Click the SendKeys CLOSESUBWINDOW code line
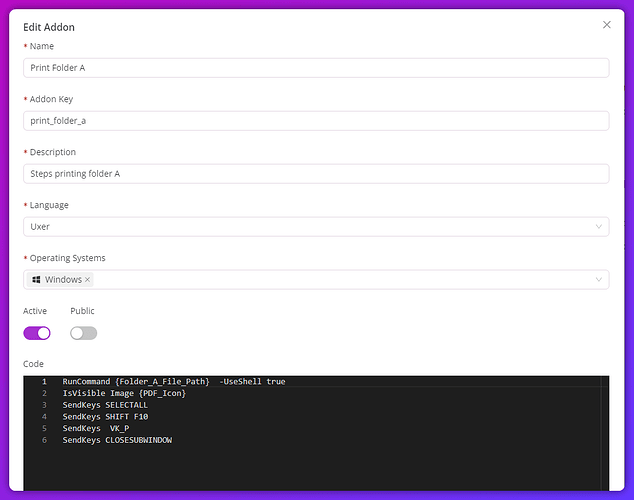This screenshot has height=500, width=634. pyautogui.click(x=117, y=440)
